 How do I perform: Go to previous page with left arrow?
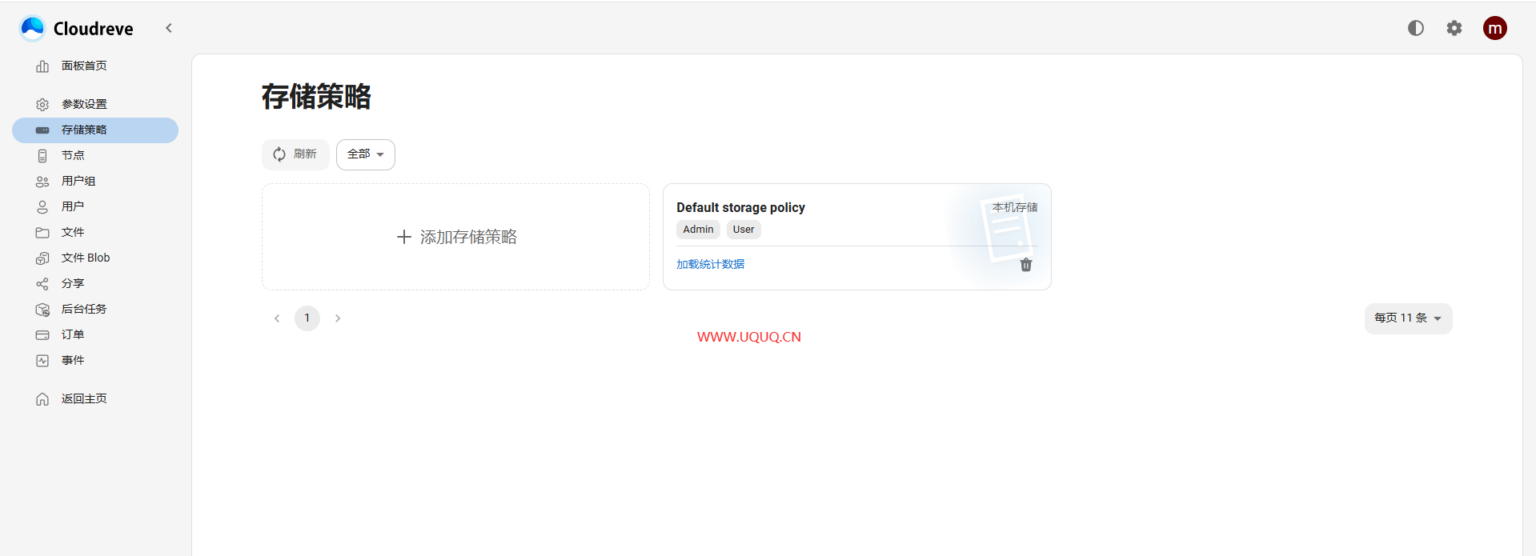[277, 318]
